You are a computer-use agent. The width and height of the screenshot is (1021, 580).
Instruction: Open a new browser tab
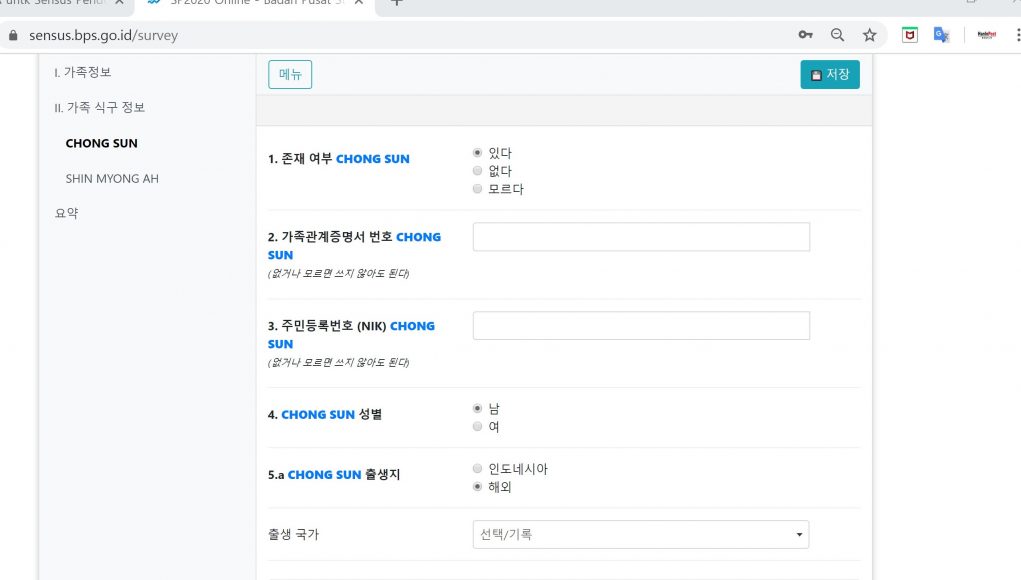(397, 3)
